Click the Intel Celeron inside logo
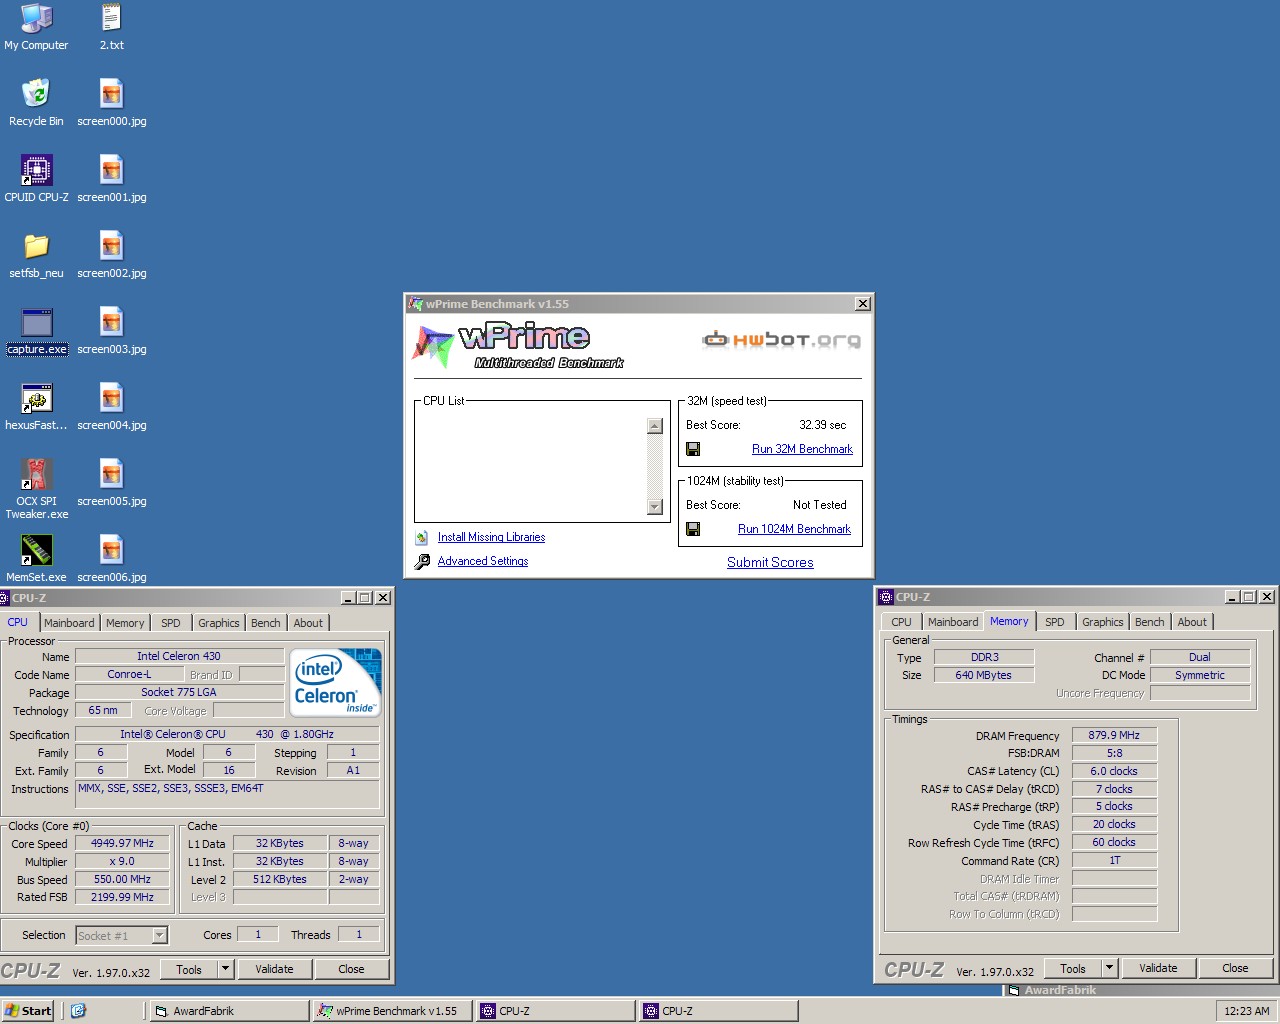 (336, 682)
